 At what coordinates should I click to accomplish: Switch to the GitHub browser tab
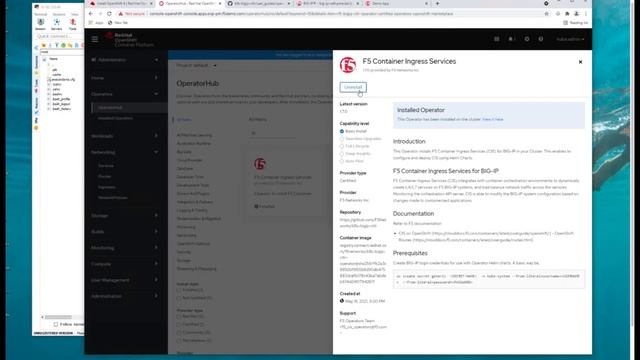click(x=258, y=4)
